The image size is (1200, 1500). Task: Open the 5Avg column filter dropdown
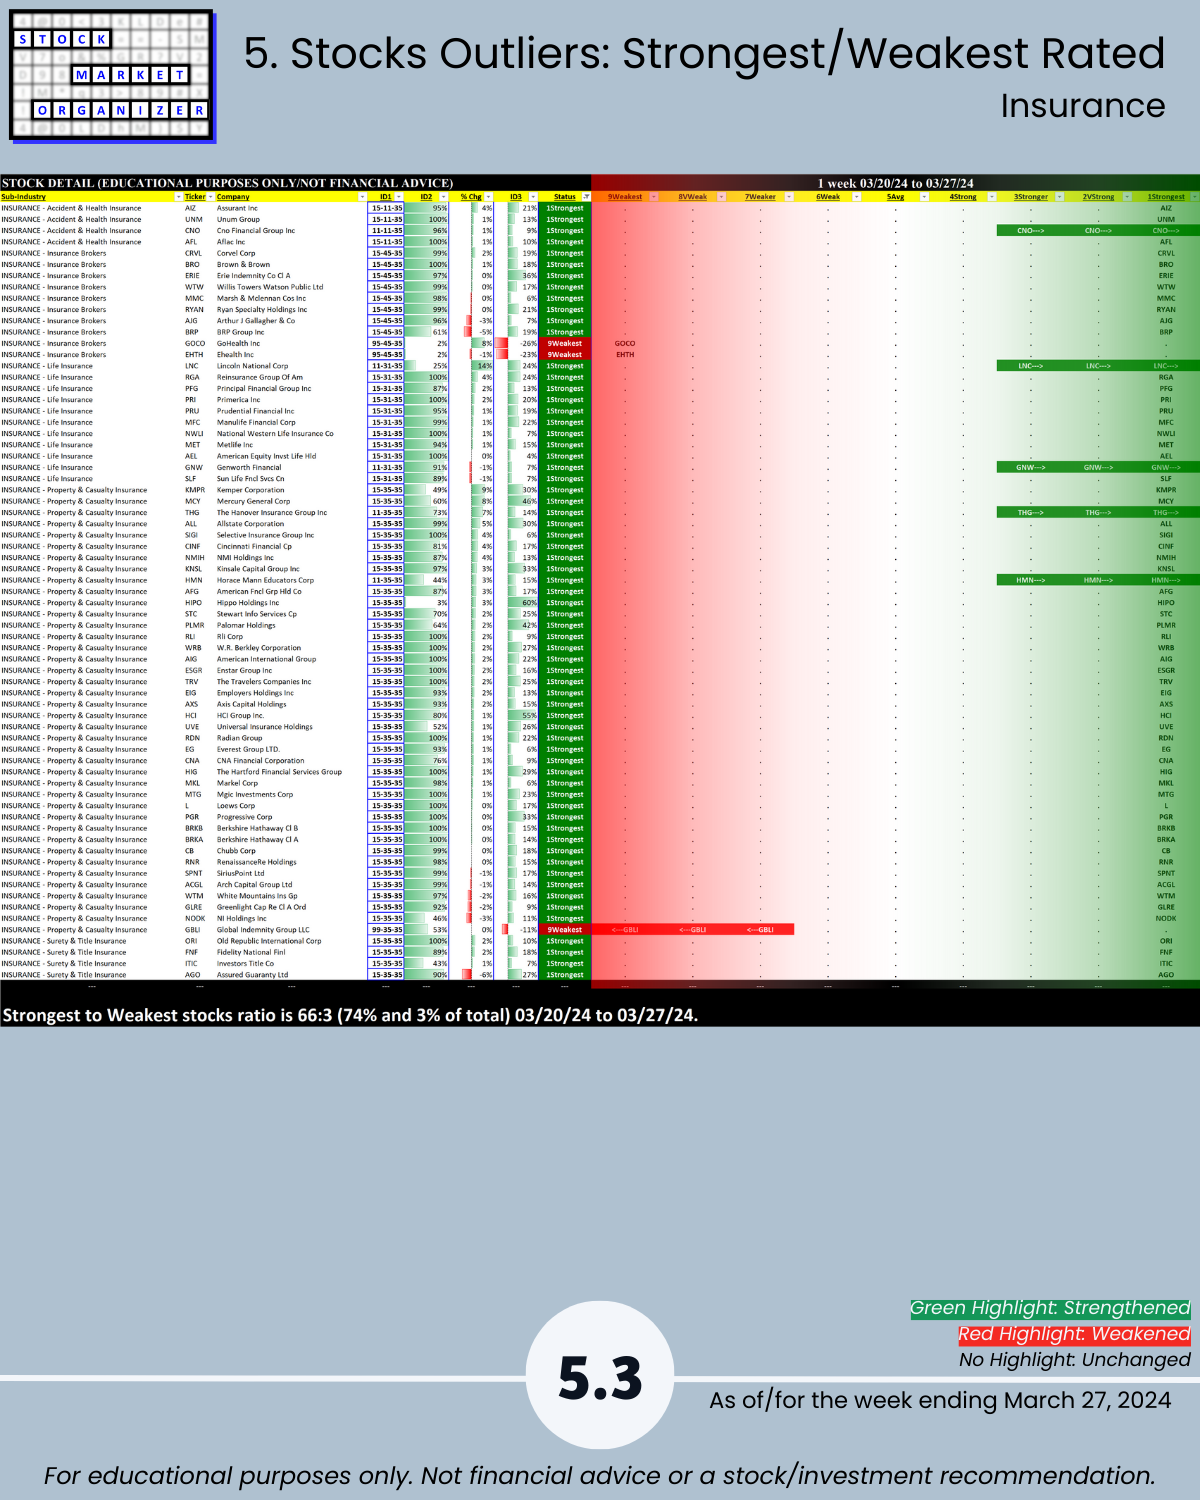924,197
